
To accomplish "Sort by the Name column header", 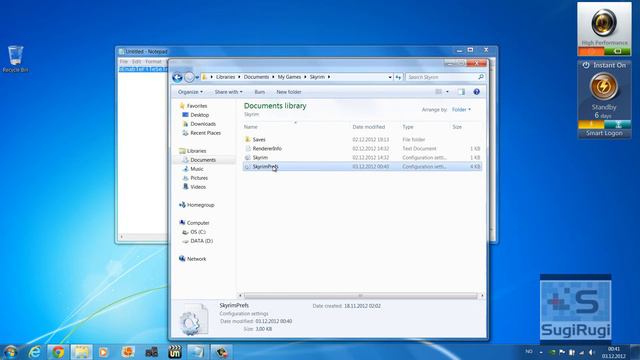I will (x=251, y=127).
